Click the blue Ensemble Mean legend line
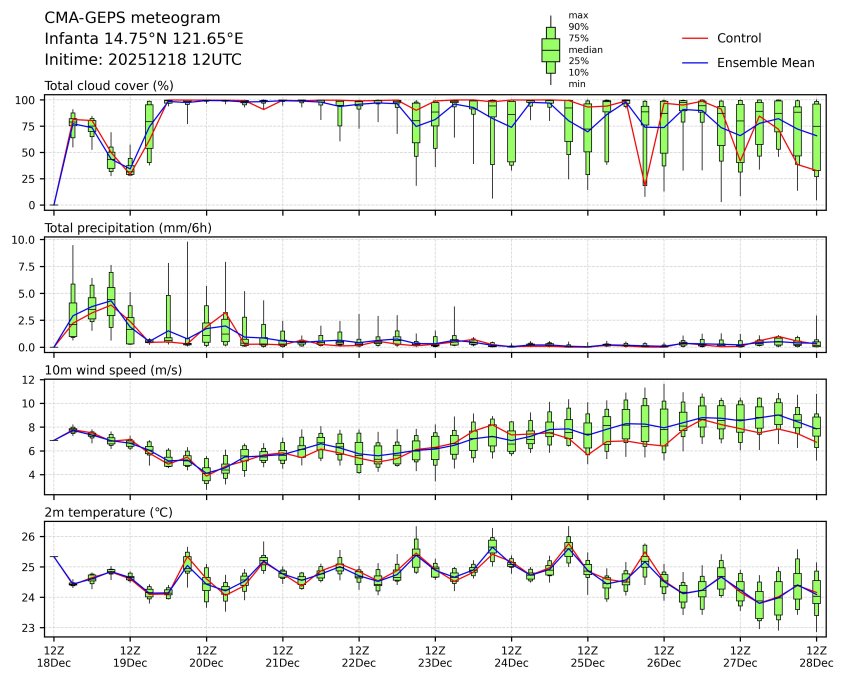Viewport: 845px width, 680px height. pos(696,62)
